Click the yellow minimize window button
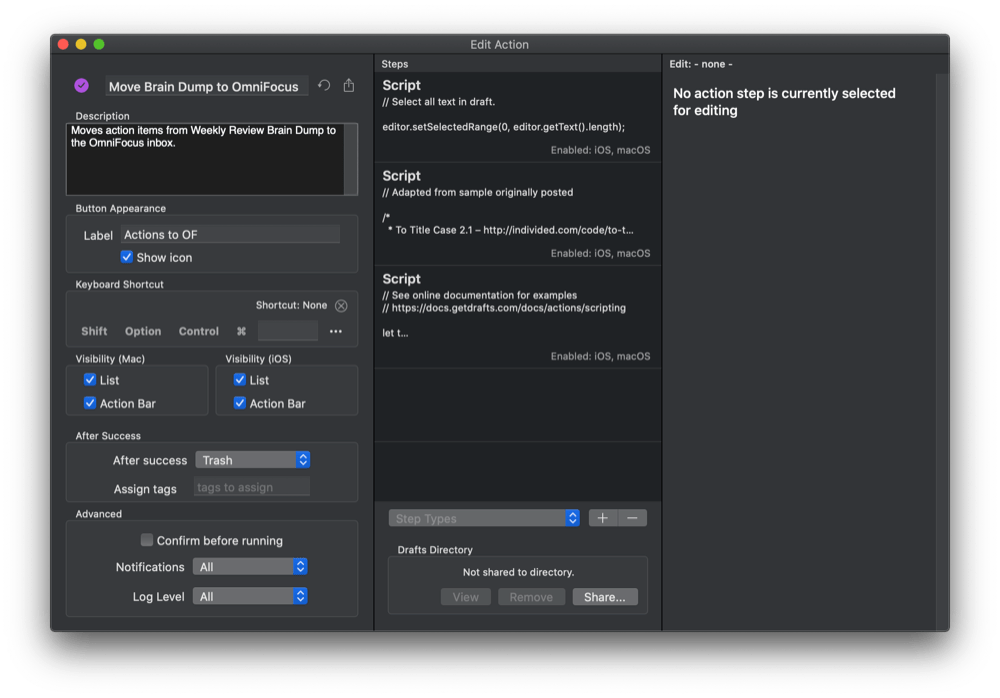Screen dimensions: 1000x698 (x=81, y=44)
